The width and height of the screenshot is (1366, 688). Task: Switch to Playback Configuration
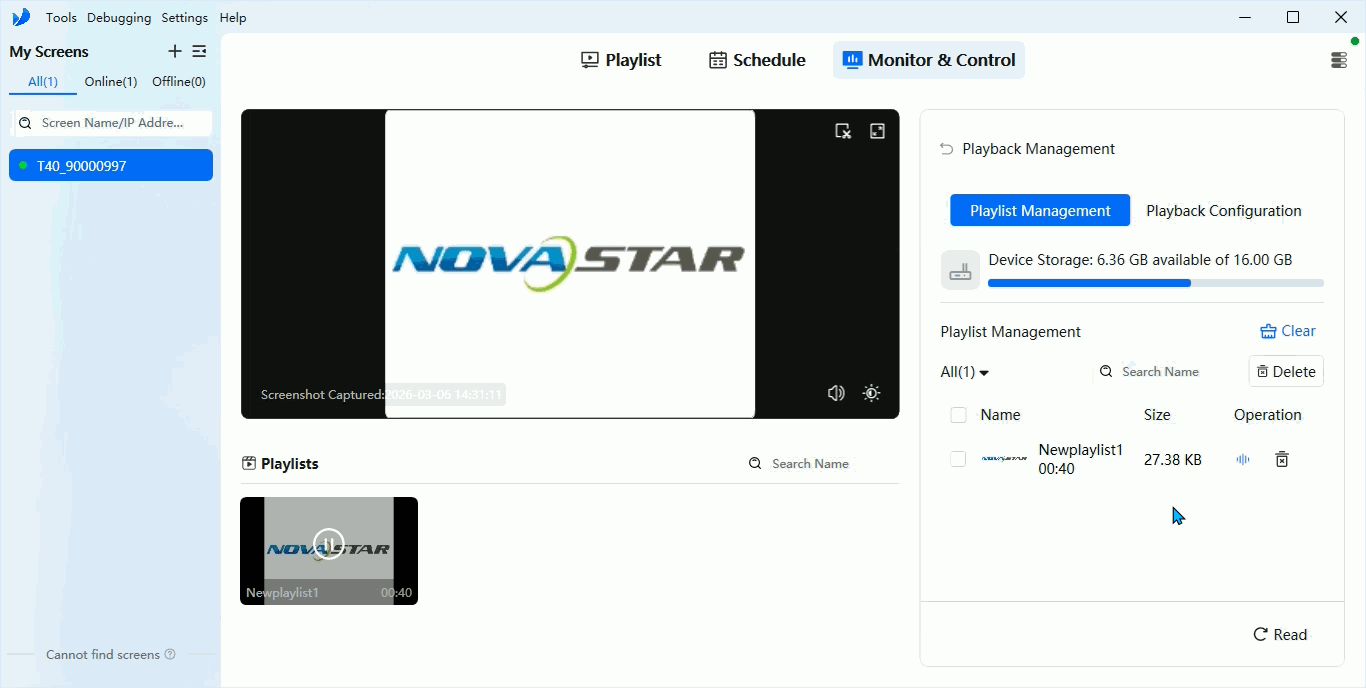tap(1224, 211)
